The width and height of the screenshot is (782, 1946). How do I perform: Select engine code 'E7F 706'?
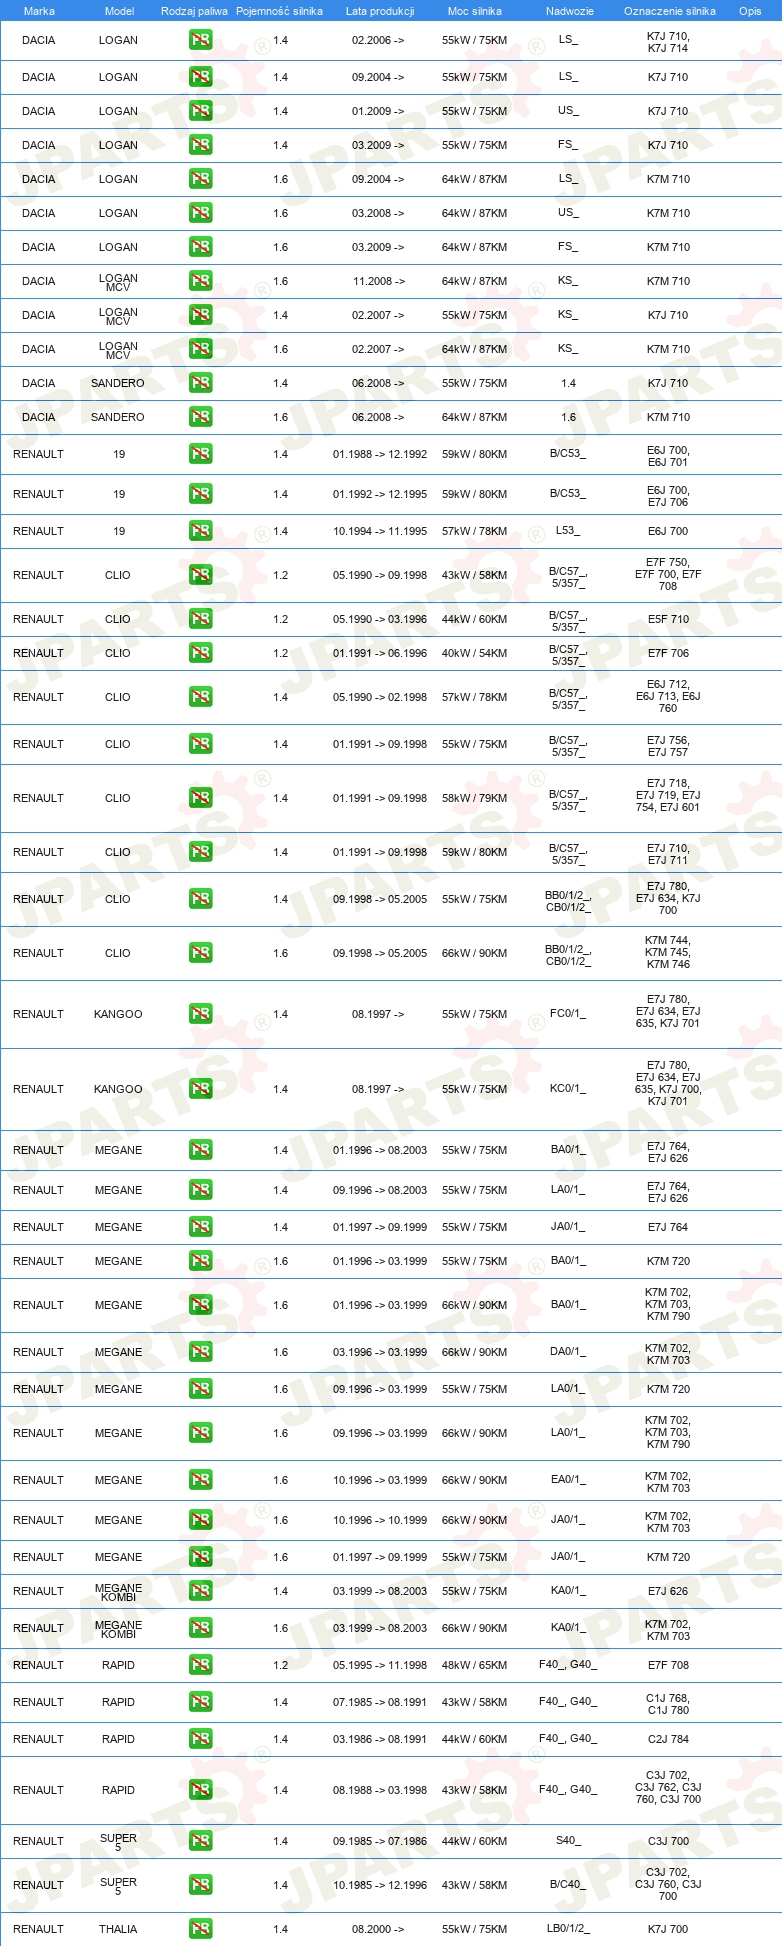[x=668, y=653]
